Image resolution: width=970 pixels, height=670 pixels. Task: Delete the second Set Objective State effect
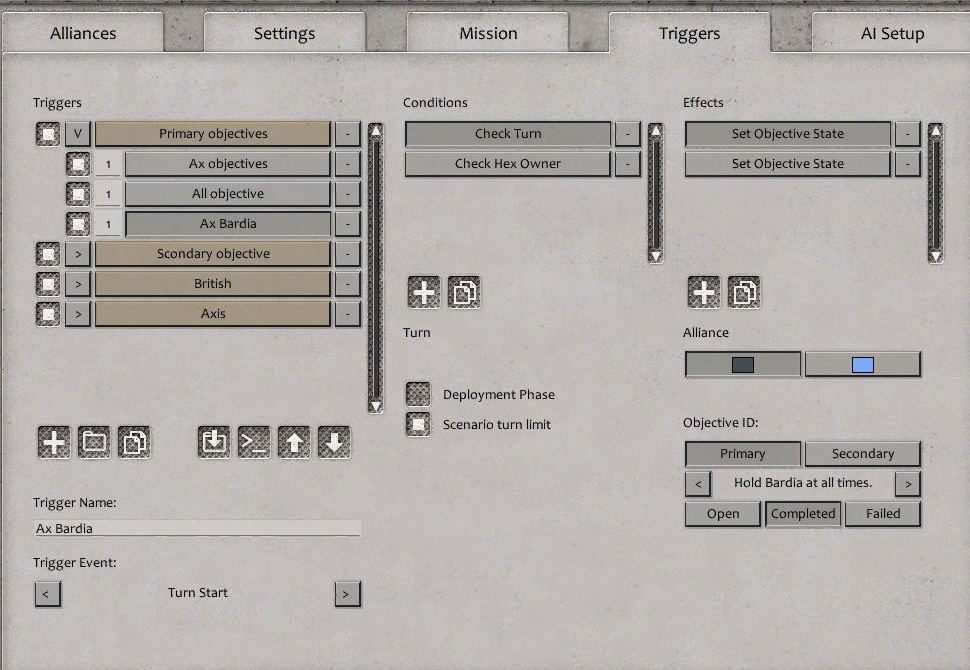click(908, 164)
